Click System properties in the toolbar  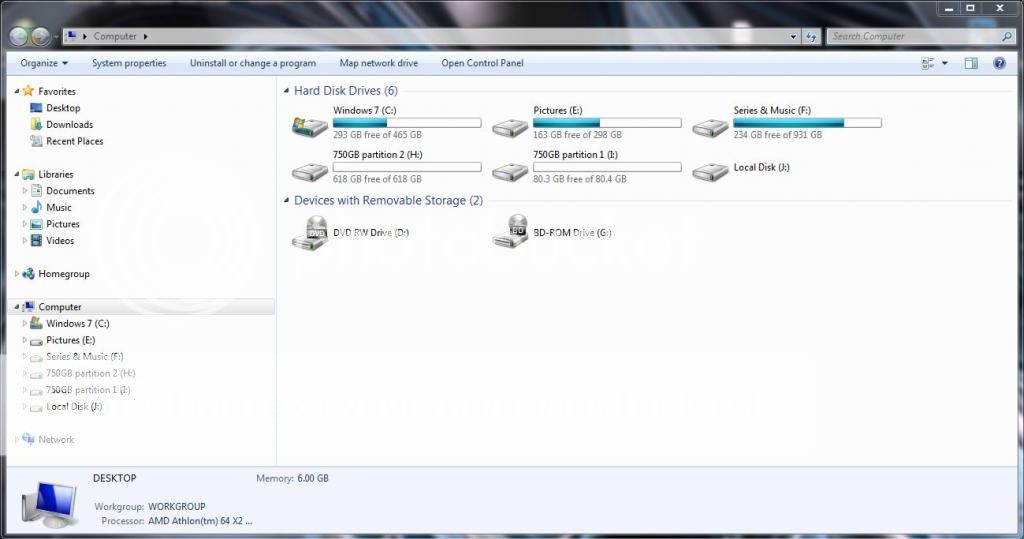point(129,63)
